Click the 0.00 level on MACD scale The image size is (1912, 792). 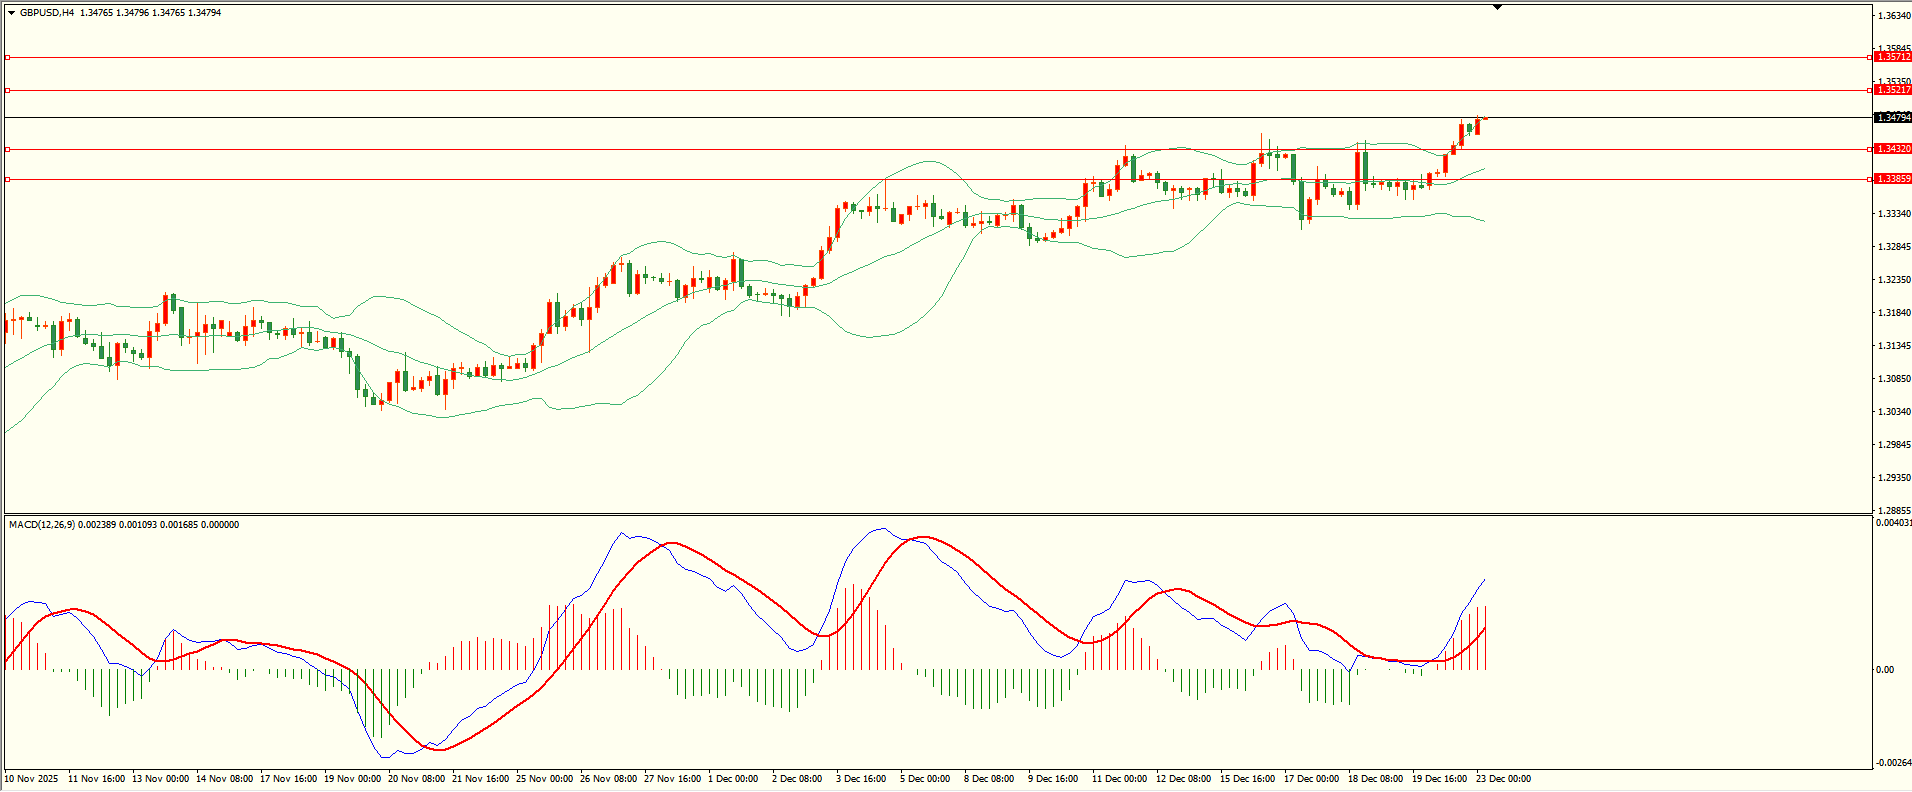tap(1885, 670)
